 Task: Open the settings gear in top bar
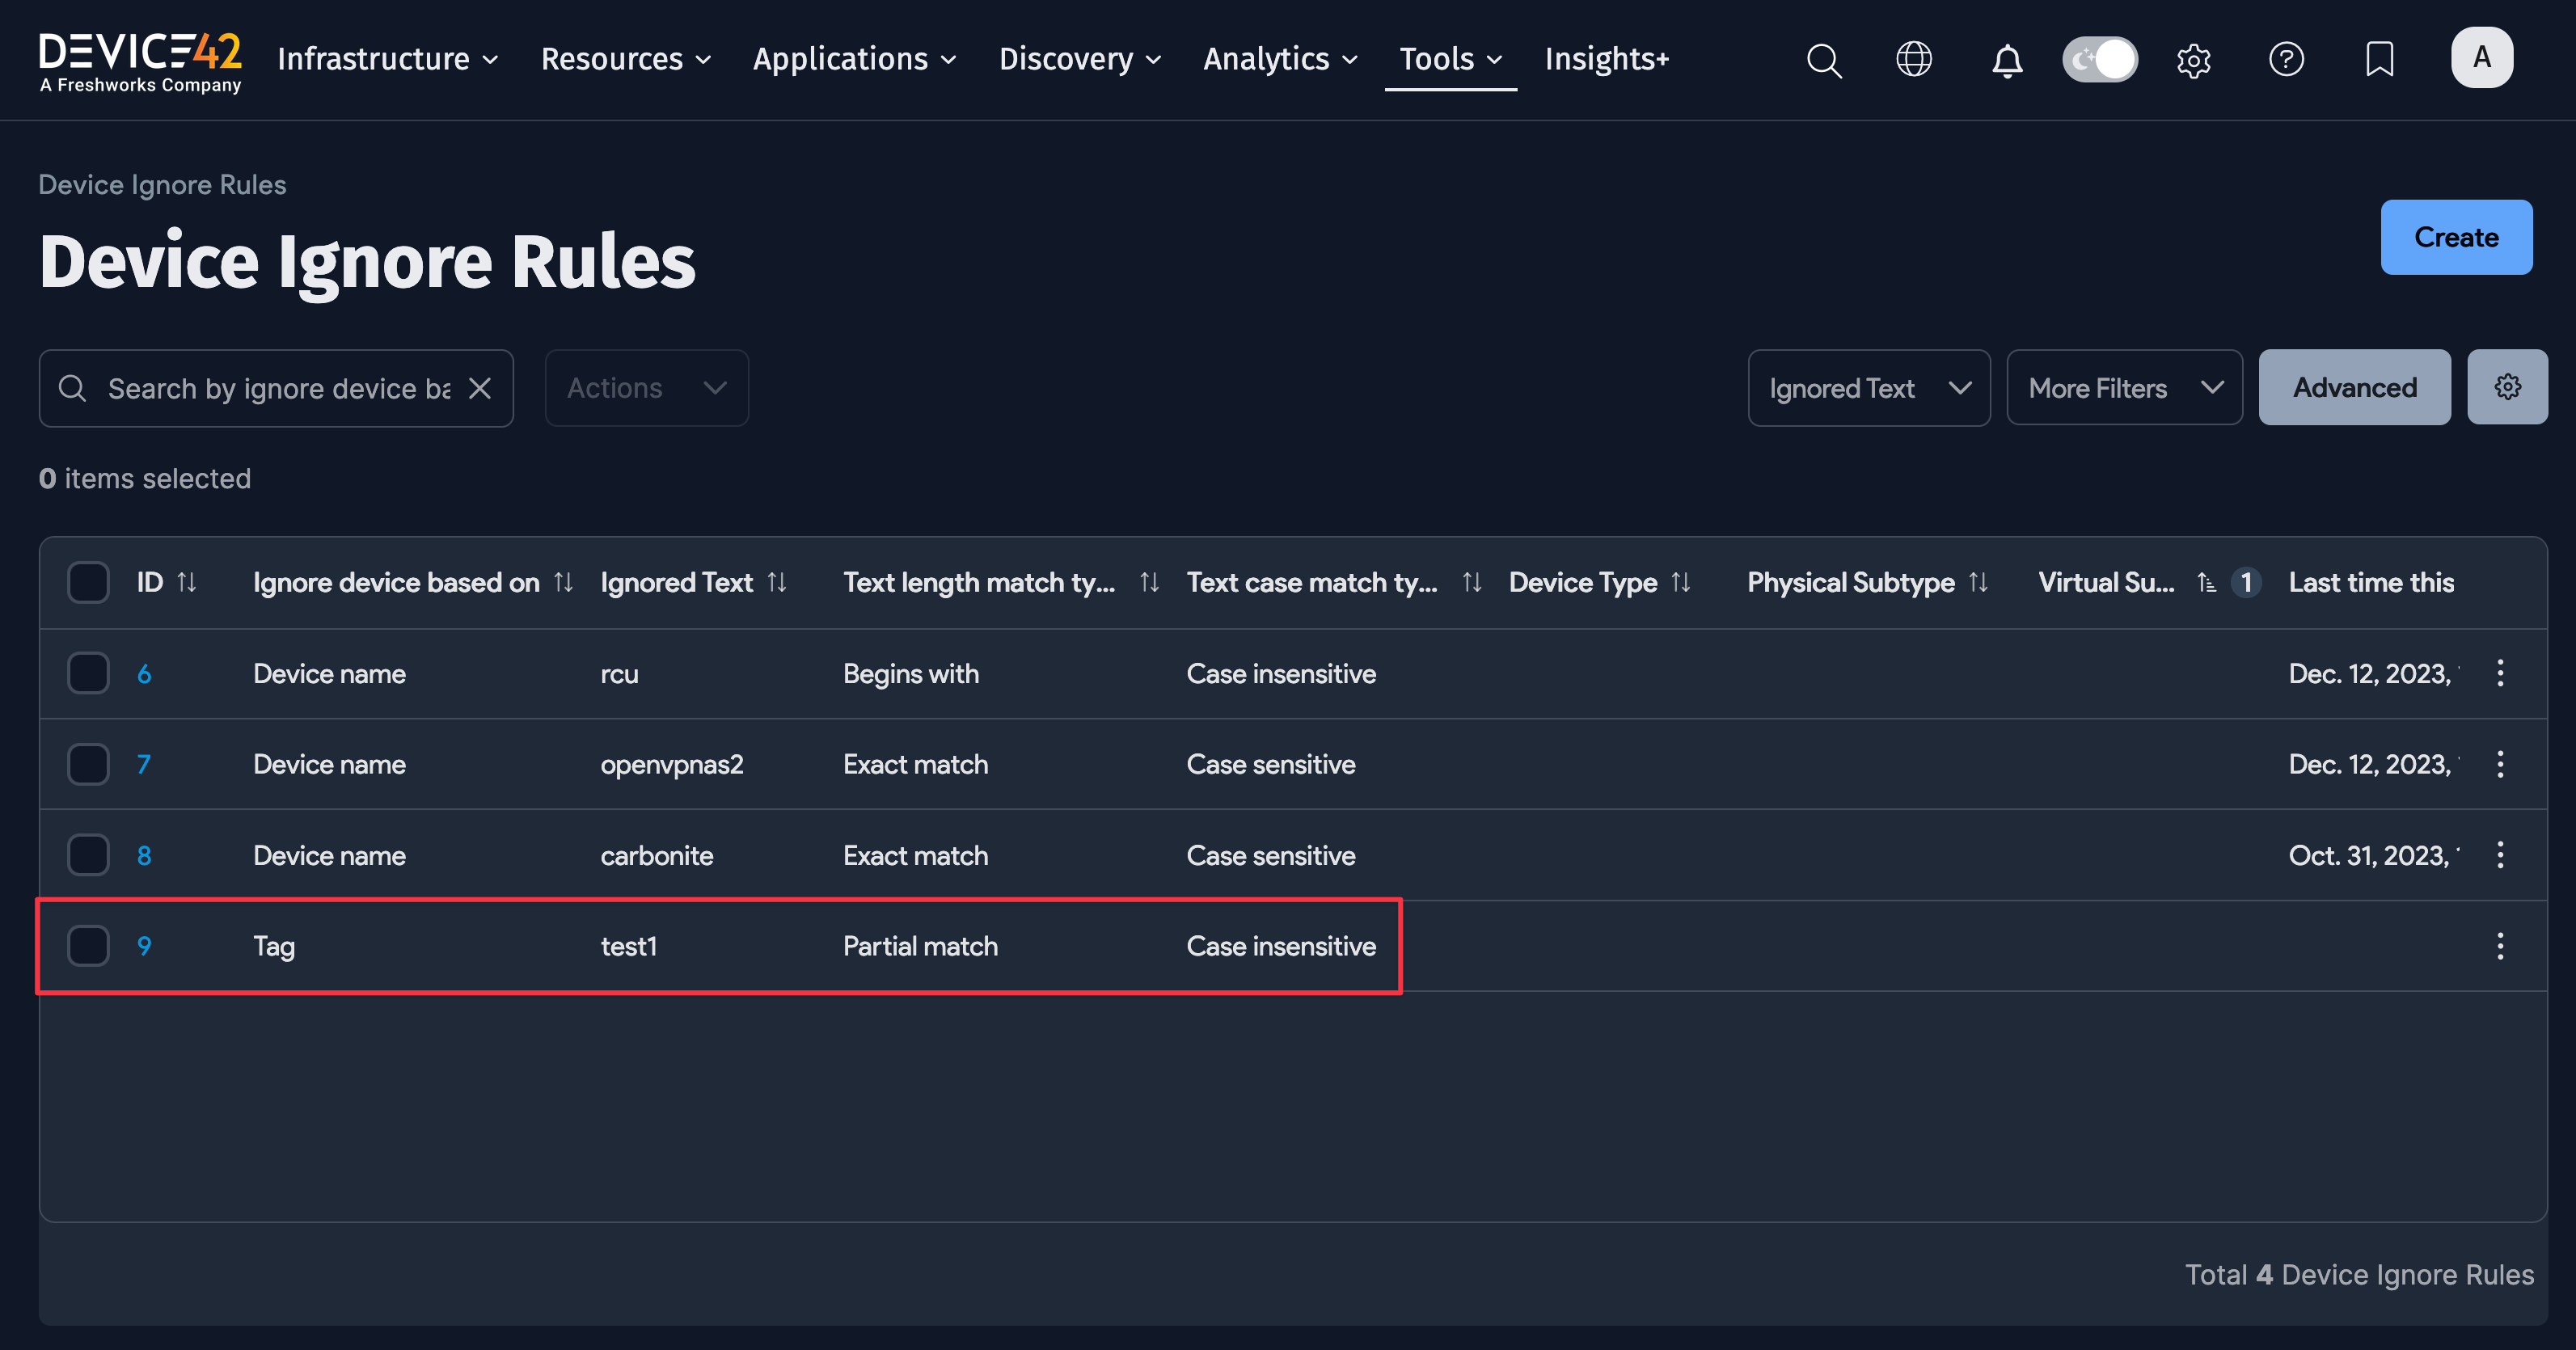click(2194, 60)
